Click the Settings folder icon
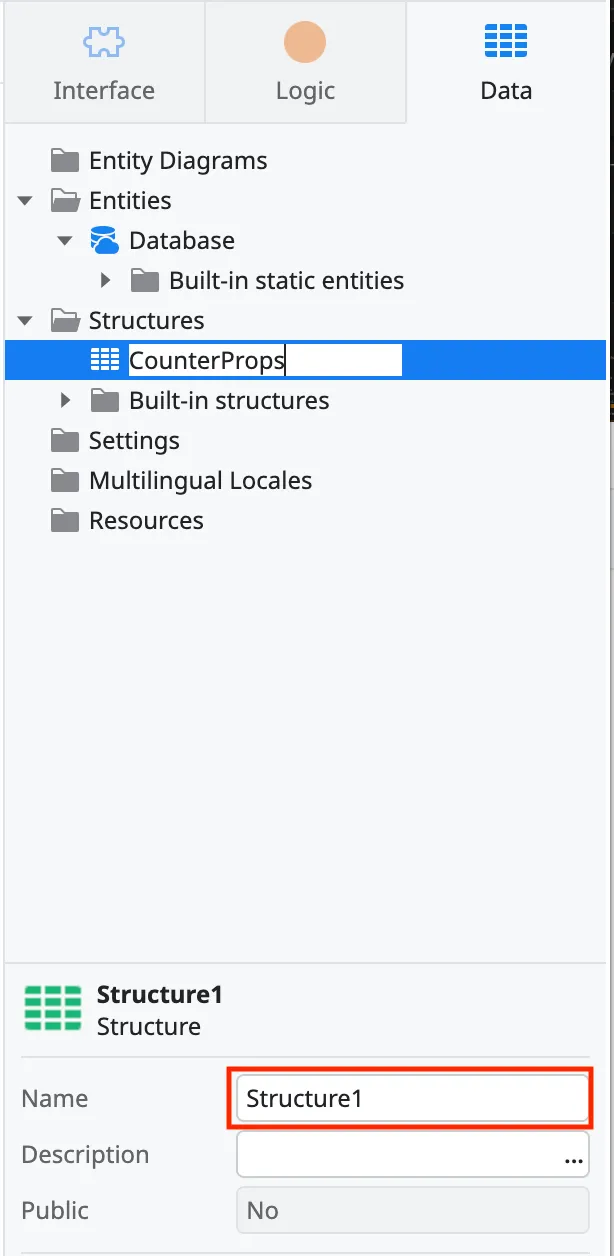This screenshot has height=1256, width=614. [65, 440]
